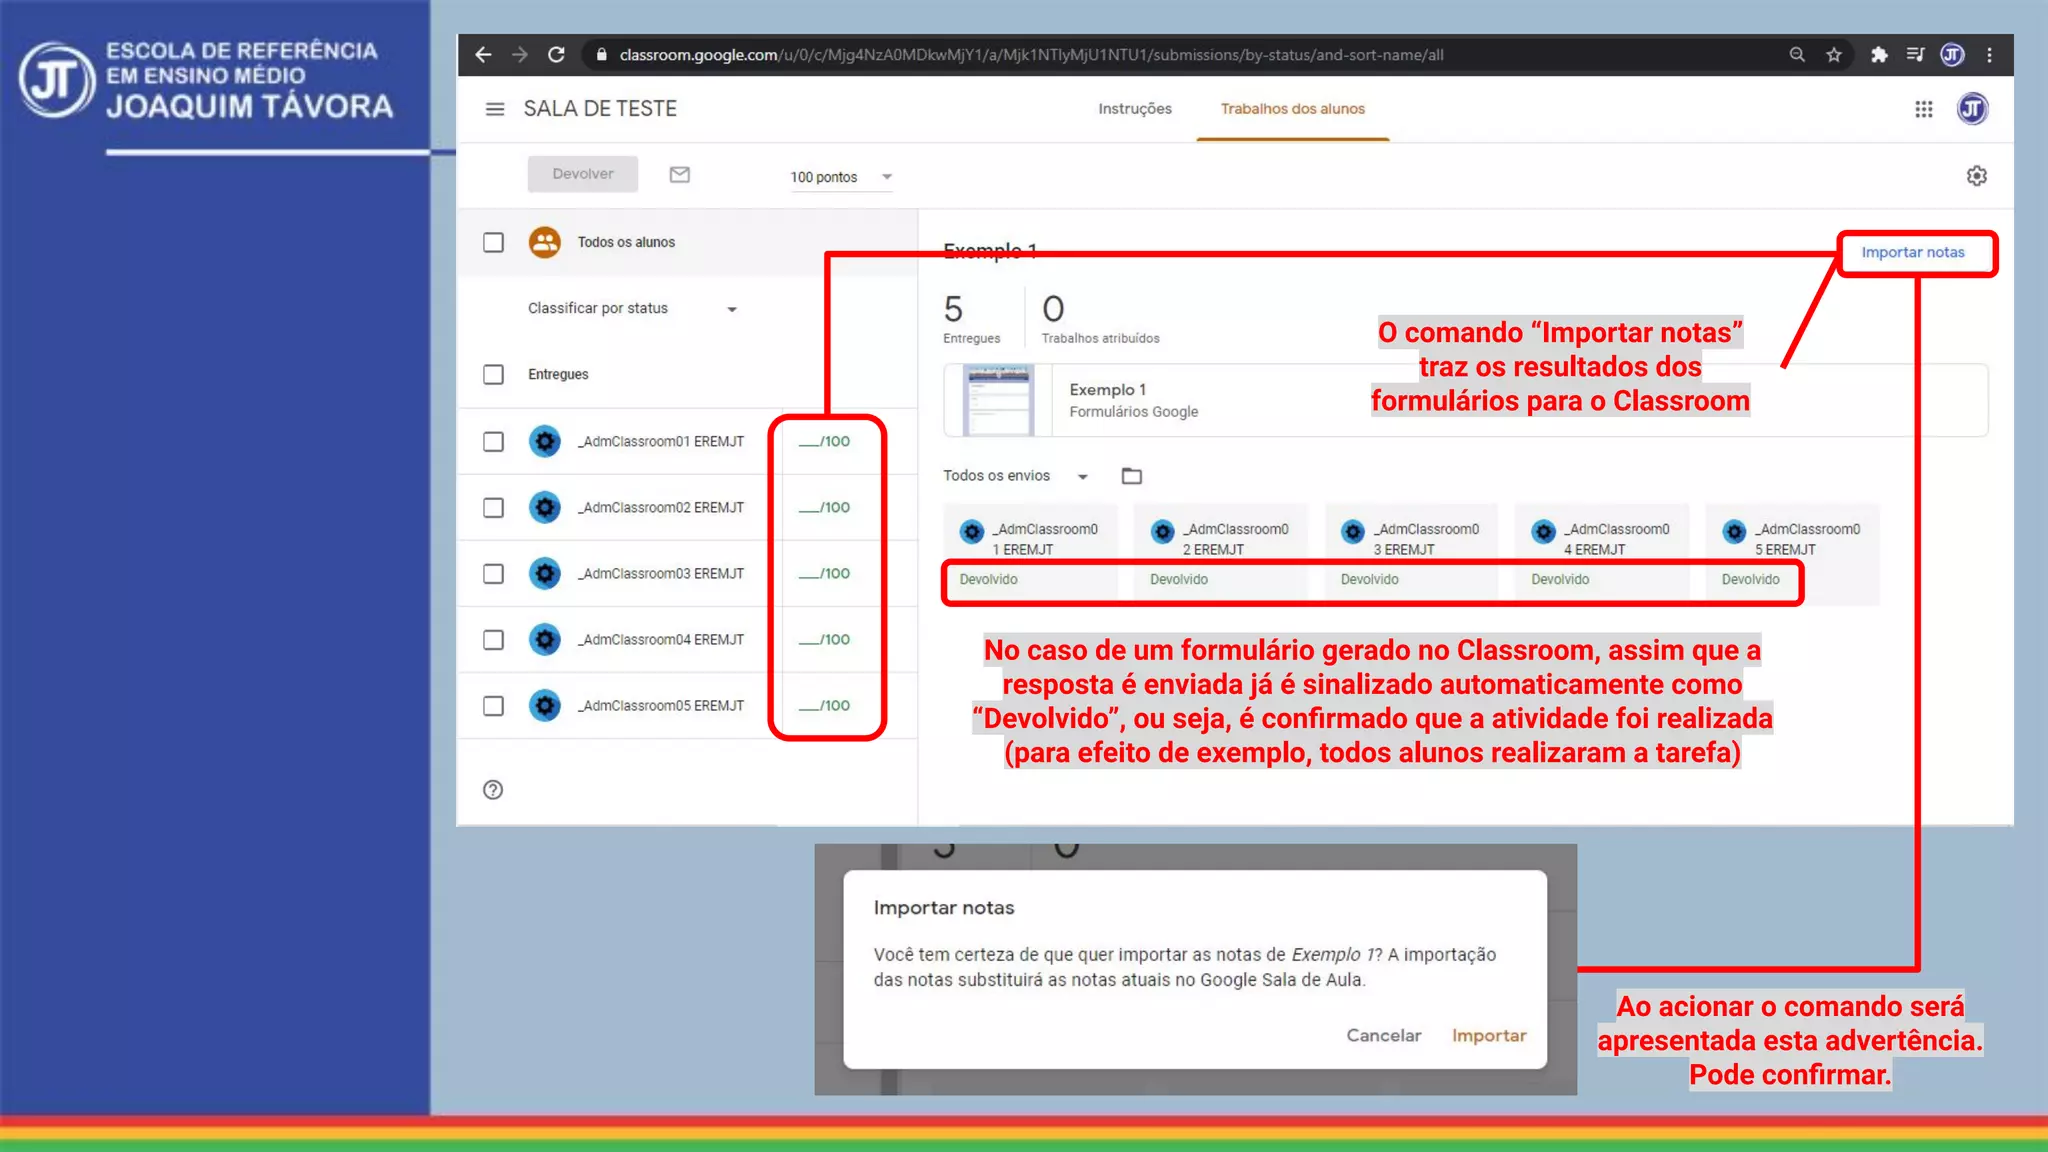The width and height of the screenshot is (2048, 1152).
Task: Open the Classroom hamburger main menu
Action: (x=494, y=109)
